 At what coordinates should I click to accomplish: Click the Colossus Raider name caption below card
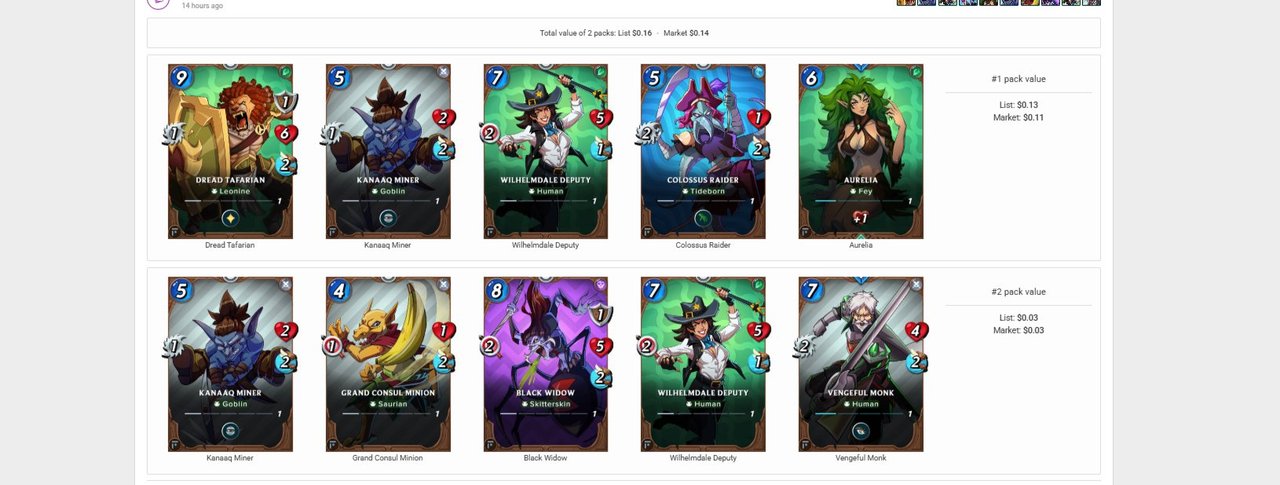703,245
